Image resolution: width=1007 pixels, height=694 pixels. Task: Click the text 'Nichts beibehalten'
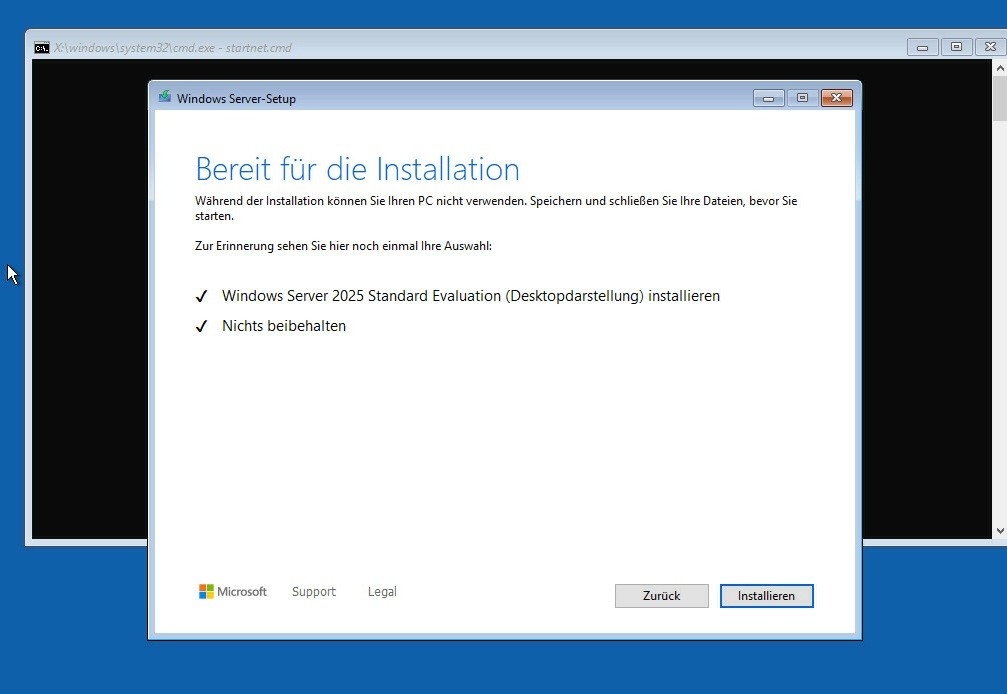pos(284,326)
